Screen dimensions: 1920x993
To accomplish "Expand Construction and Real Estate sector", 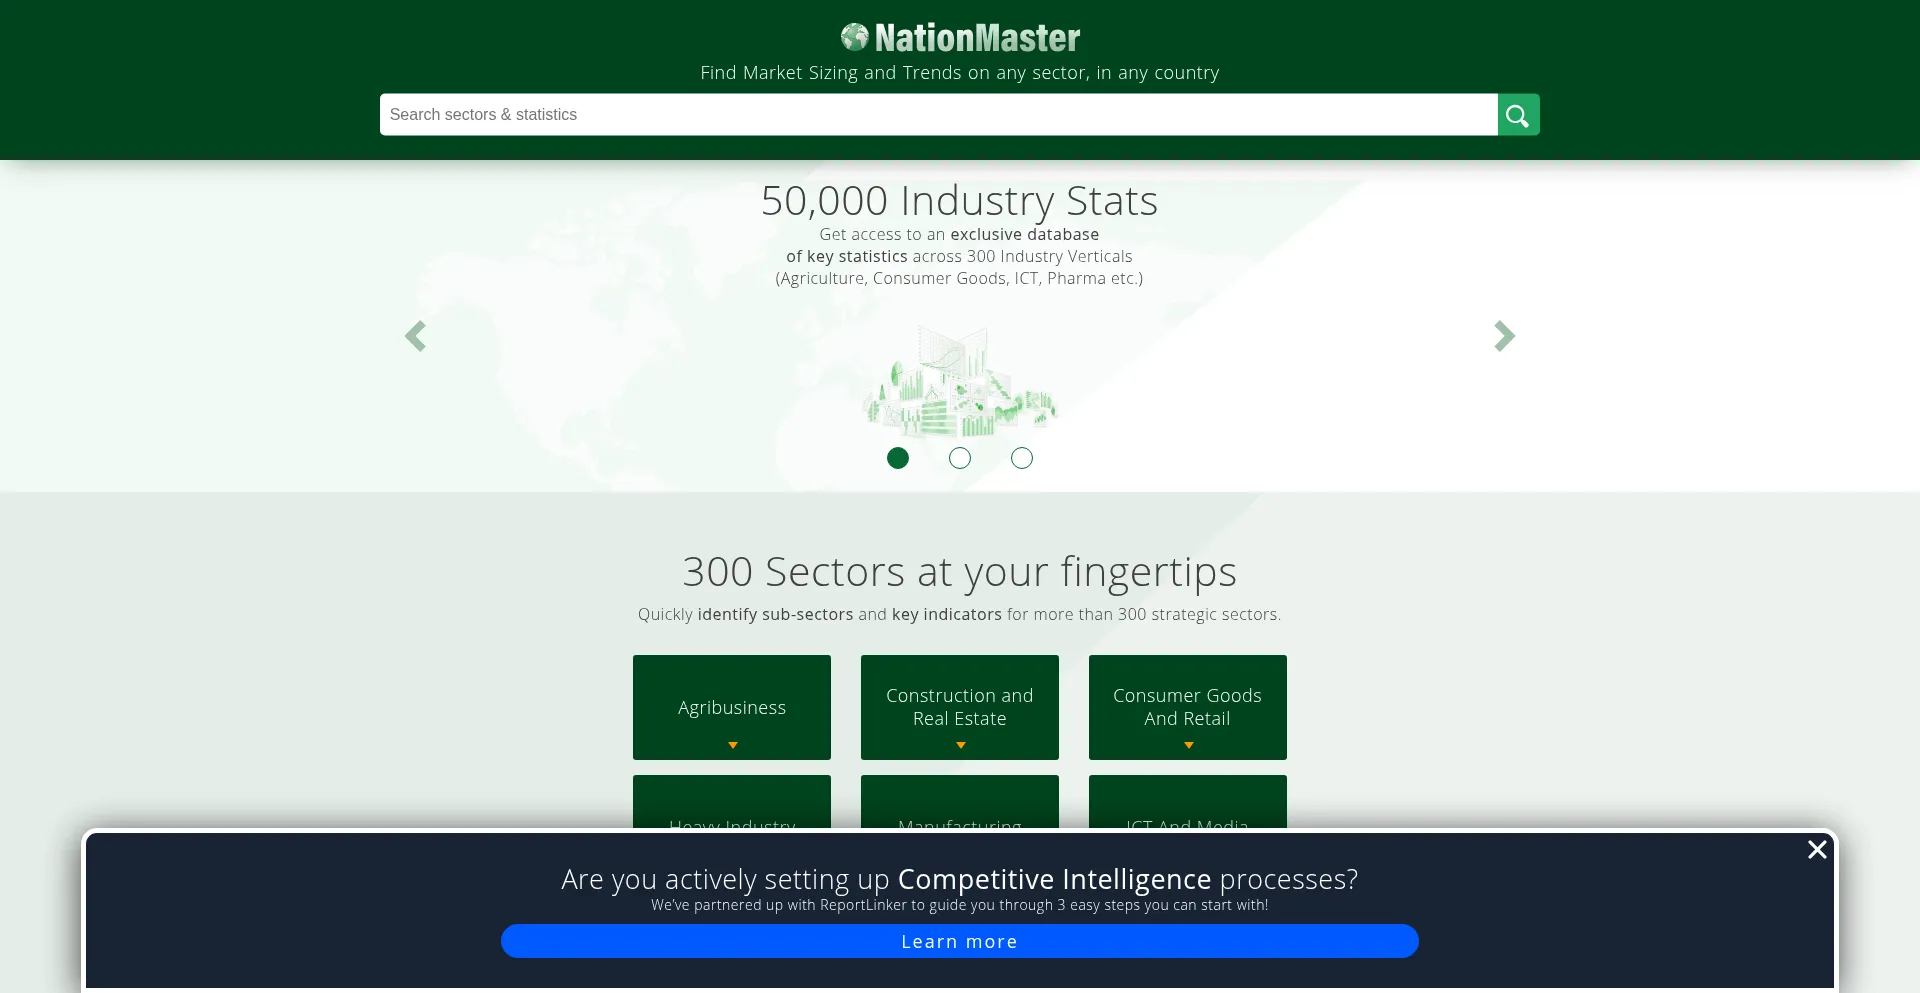I will click(960, 706).
